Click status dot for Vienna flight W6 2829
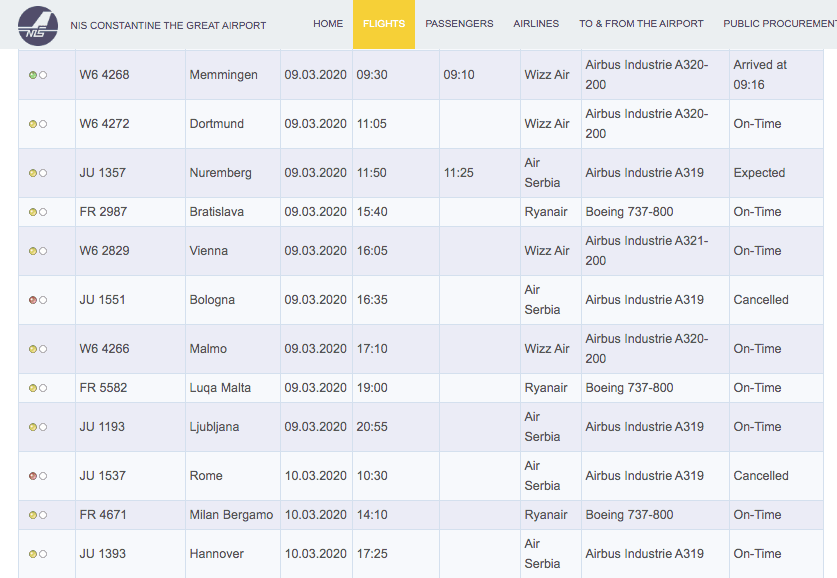Screen dimensions: 837x578 (x=33, y=251)
